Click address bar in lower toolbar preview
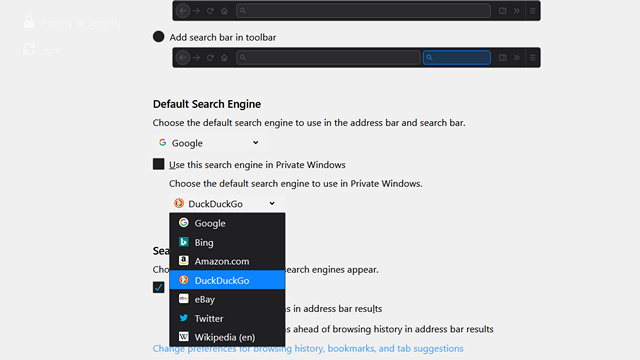 pos(328,58)
